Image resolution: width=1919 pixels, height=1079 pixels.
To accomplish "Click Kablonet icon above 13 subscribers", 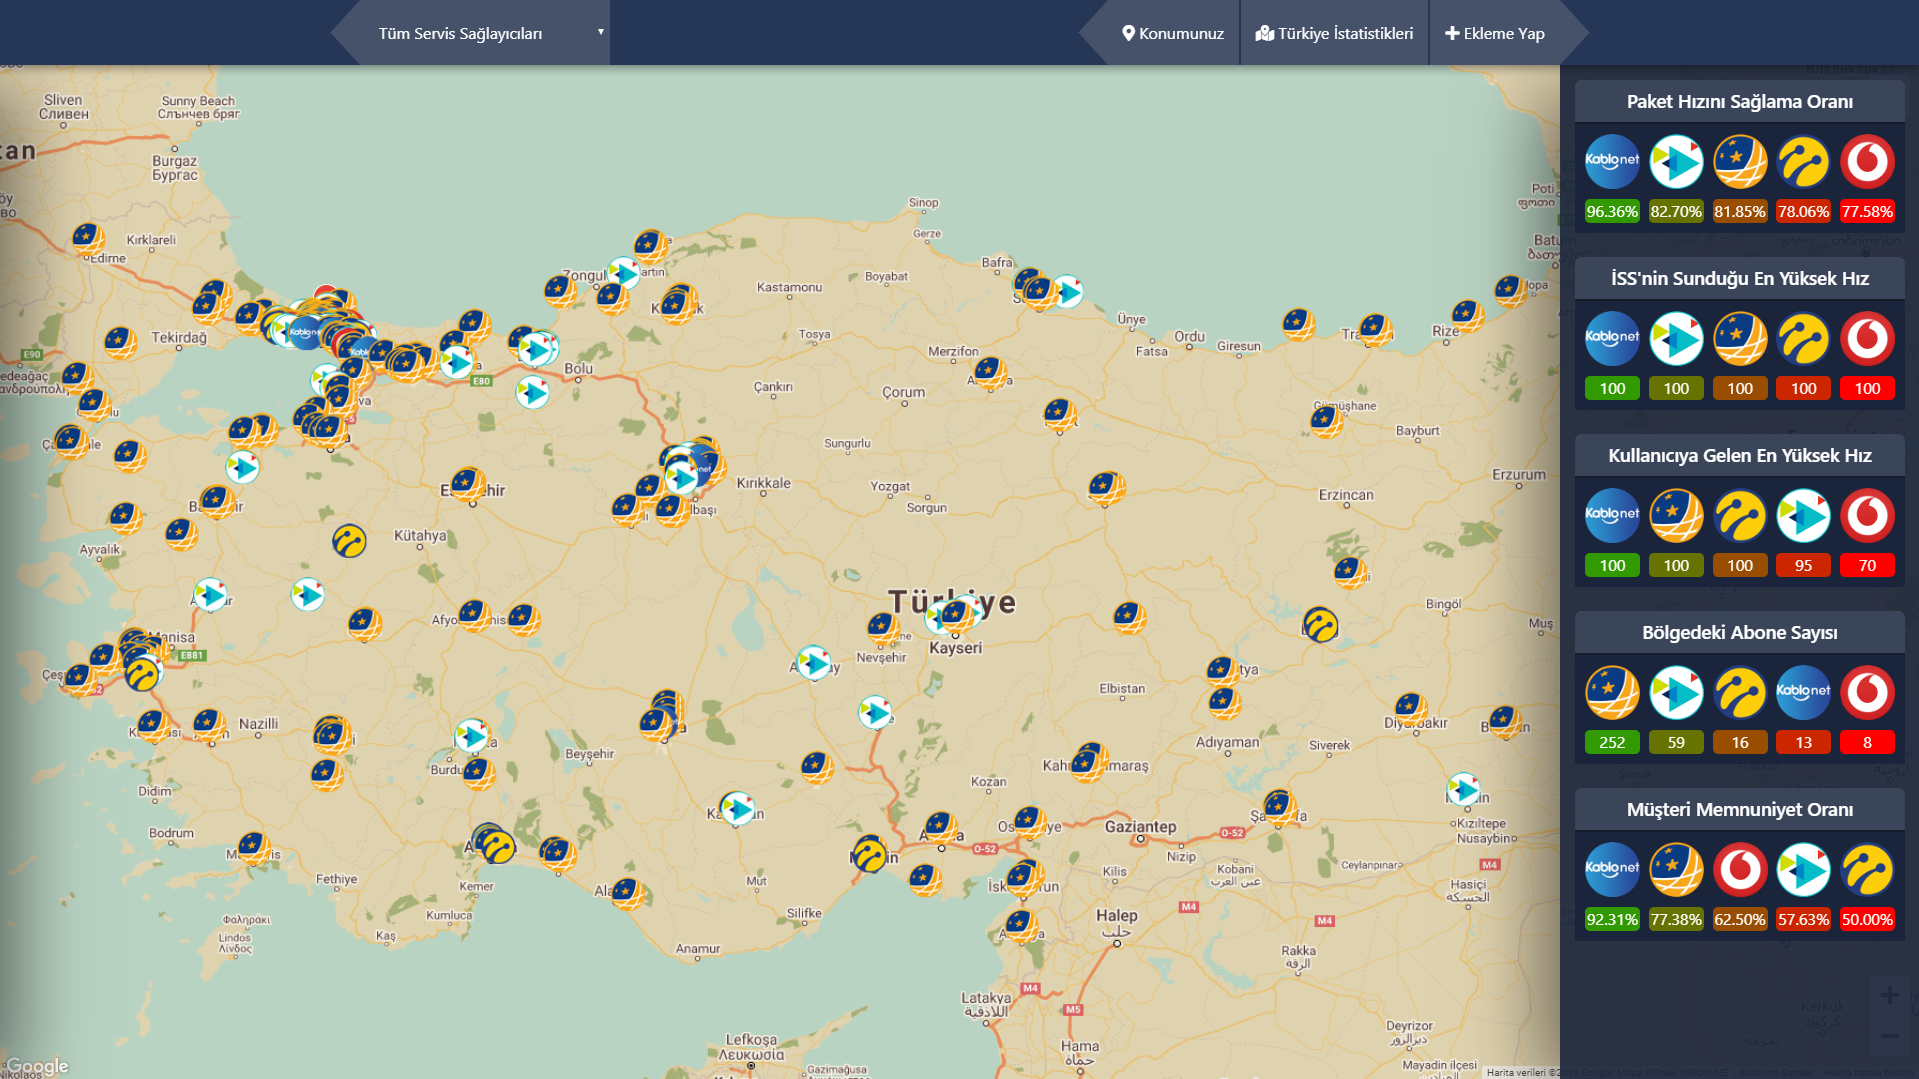I will pos(1803,692).
